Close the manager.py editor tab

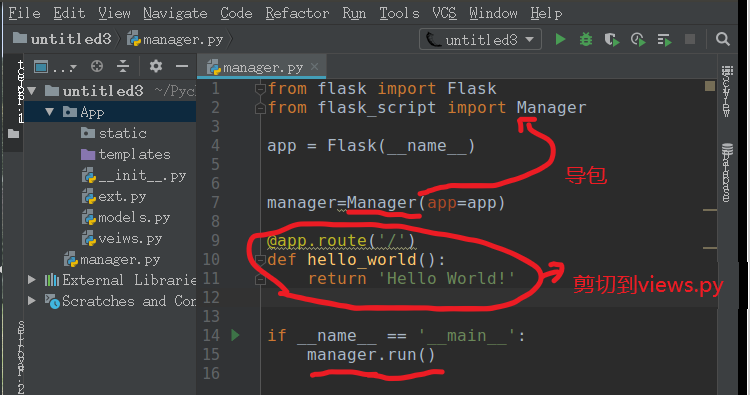point(314,66)
